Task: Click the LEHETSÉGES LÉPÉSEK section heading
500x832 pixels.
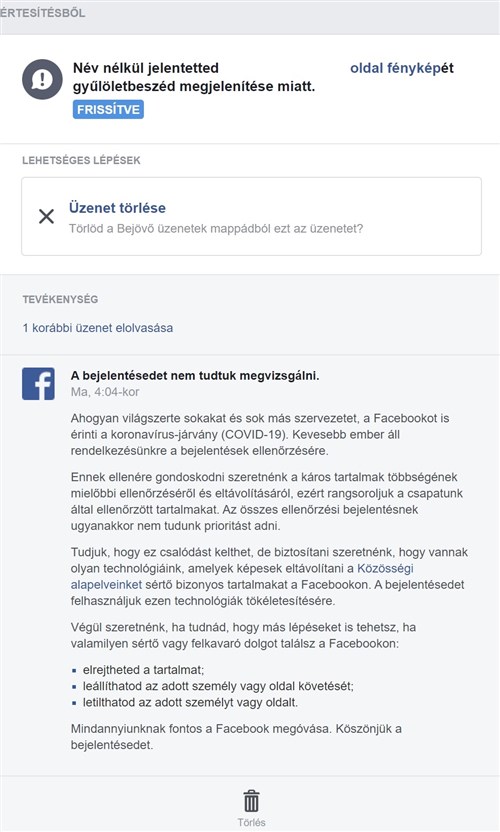Action: tap(81, 160)
